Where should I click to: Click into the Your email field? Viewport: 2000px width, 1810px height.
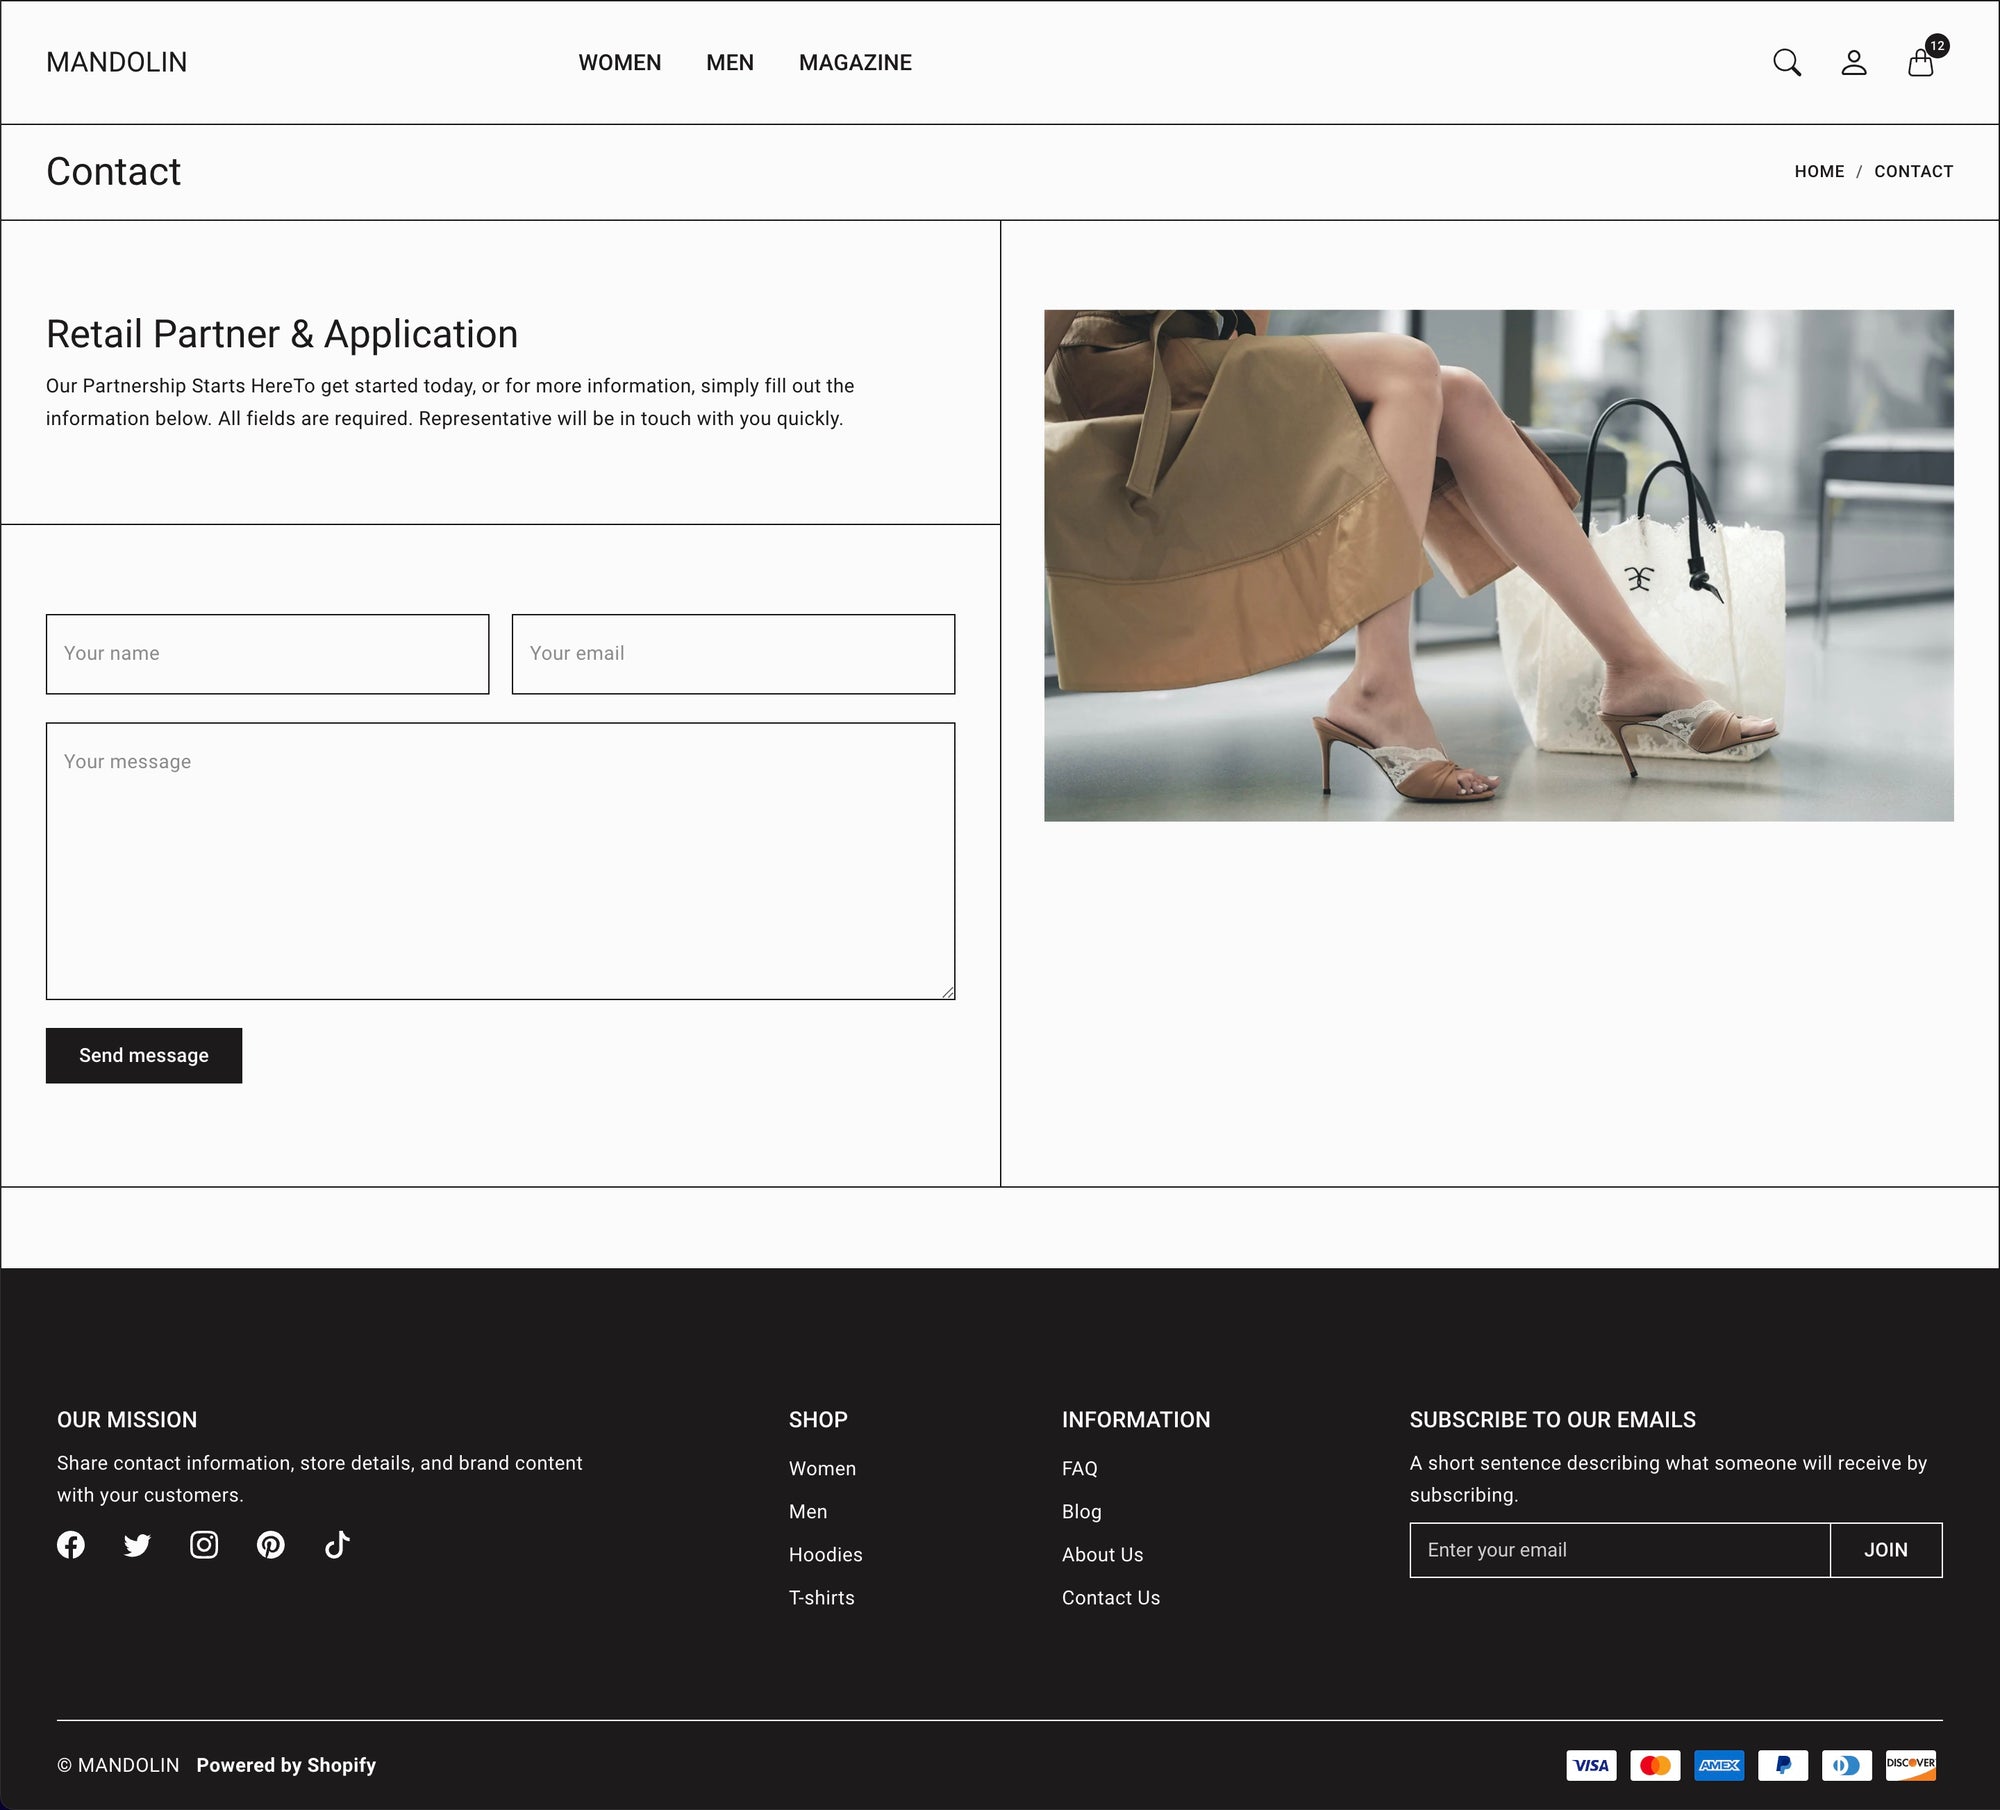coord(733,654)
